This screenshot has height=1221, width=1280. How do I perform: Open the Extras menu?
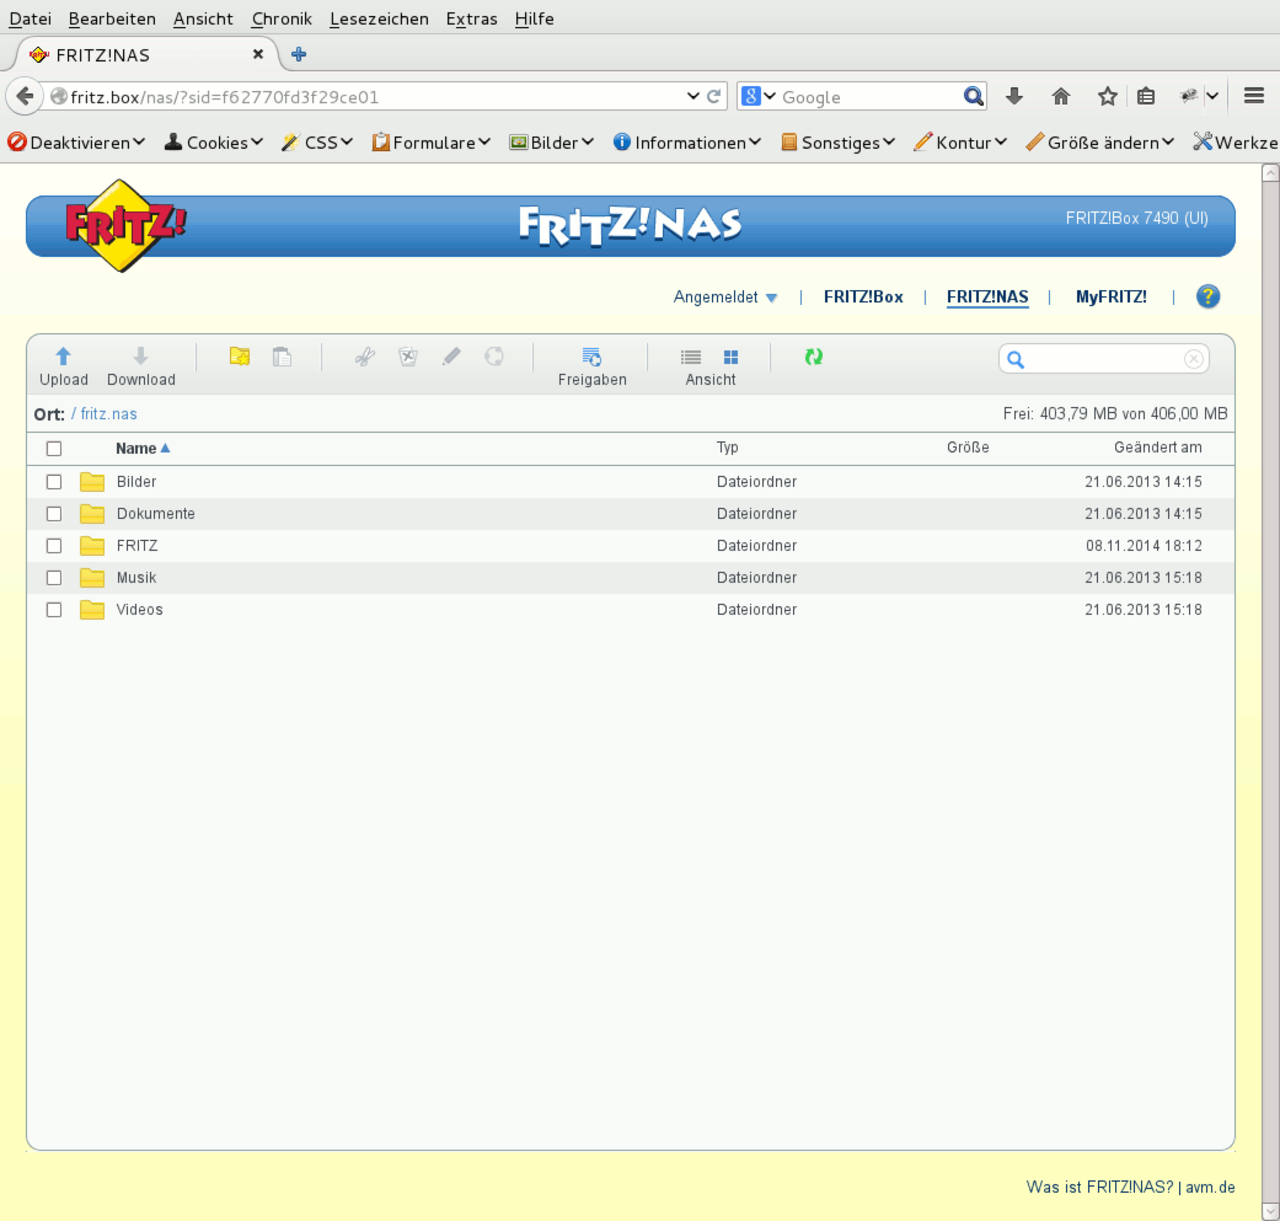pyautogui.click(x=472, y=18)
